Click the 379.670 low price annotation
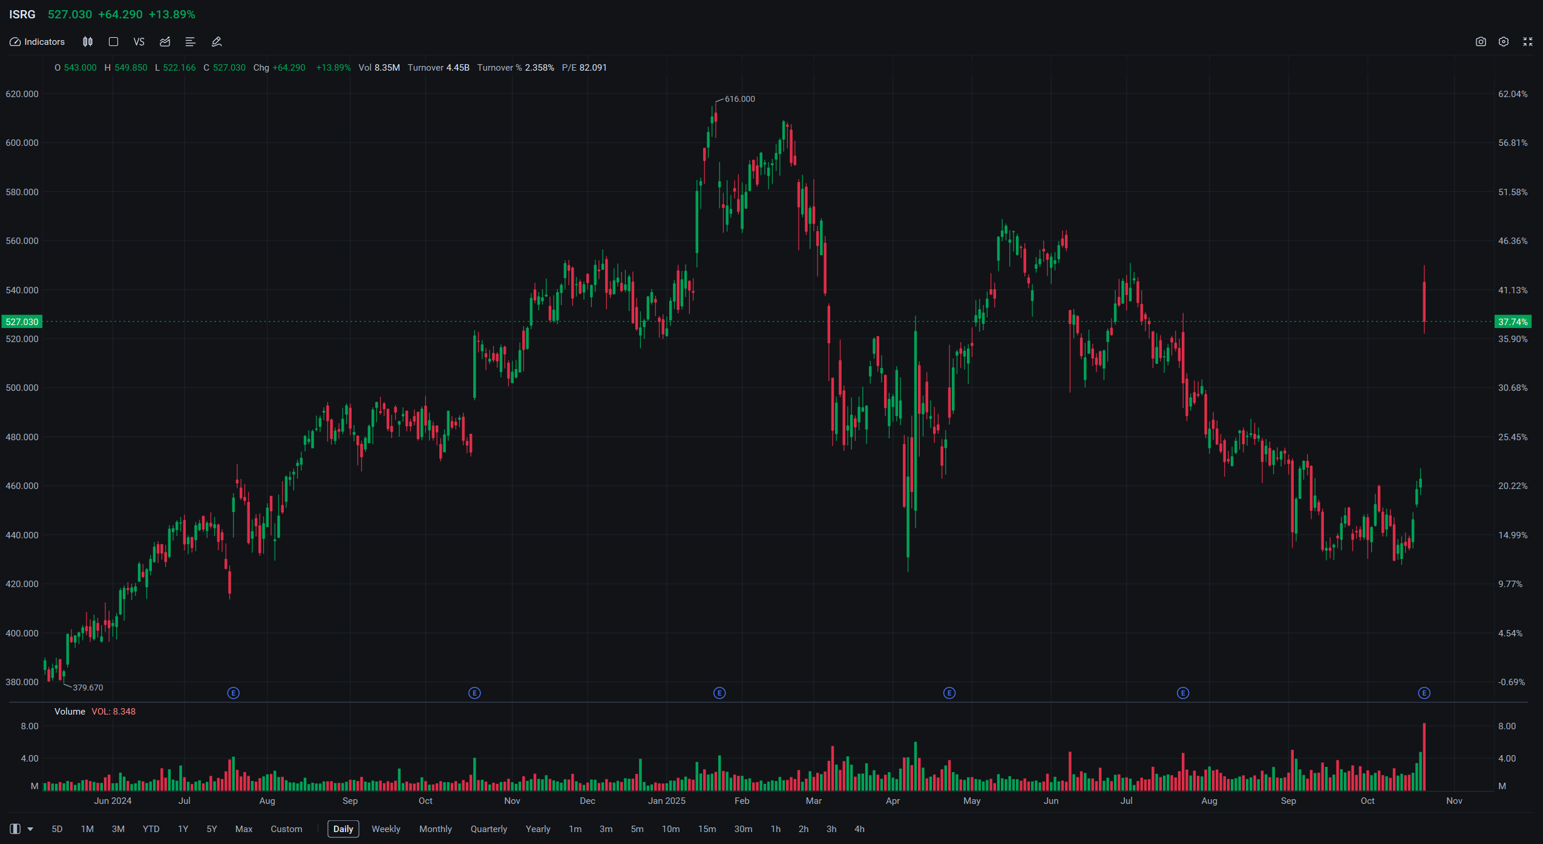Image resolution: width=1543 pixels, height=844 pixels. click(x=88, y=688)
